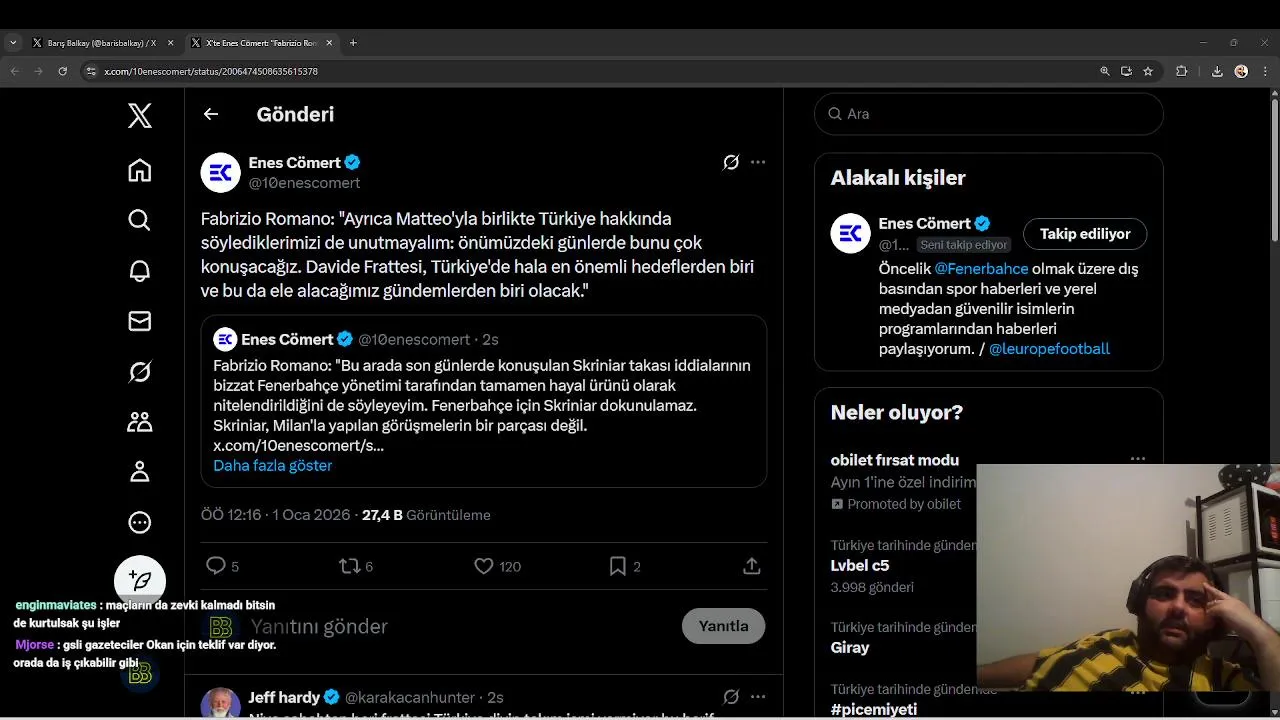Open the browser three-dot menu

pyautogui.click(x=1265, y=71)
